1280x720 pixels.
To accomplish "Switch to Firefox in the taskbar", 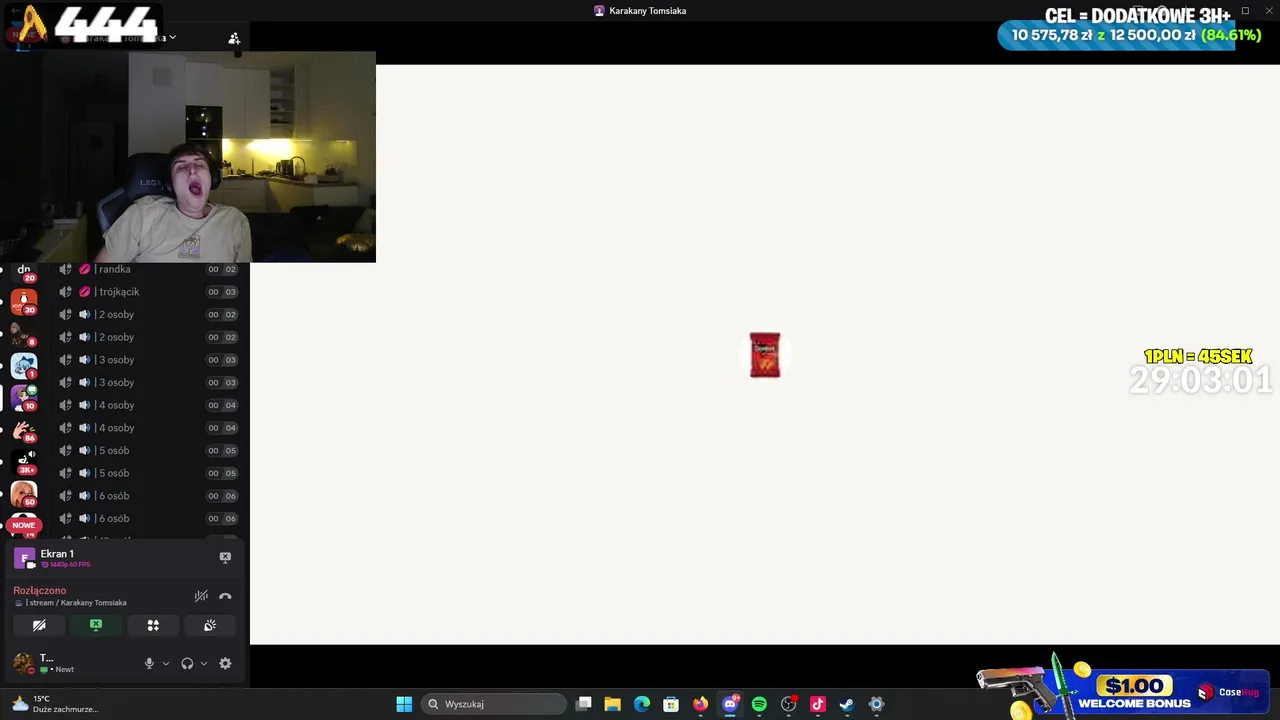I will [x=700, y=704].
